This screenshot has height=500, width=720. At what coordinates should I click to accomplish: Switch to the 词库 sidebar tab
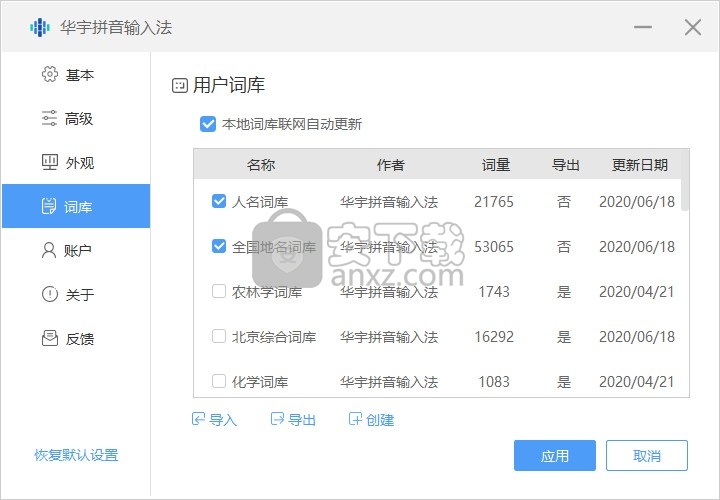[76, 207]
